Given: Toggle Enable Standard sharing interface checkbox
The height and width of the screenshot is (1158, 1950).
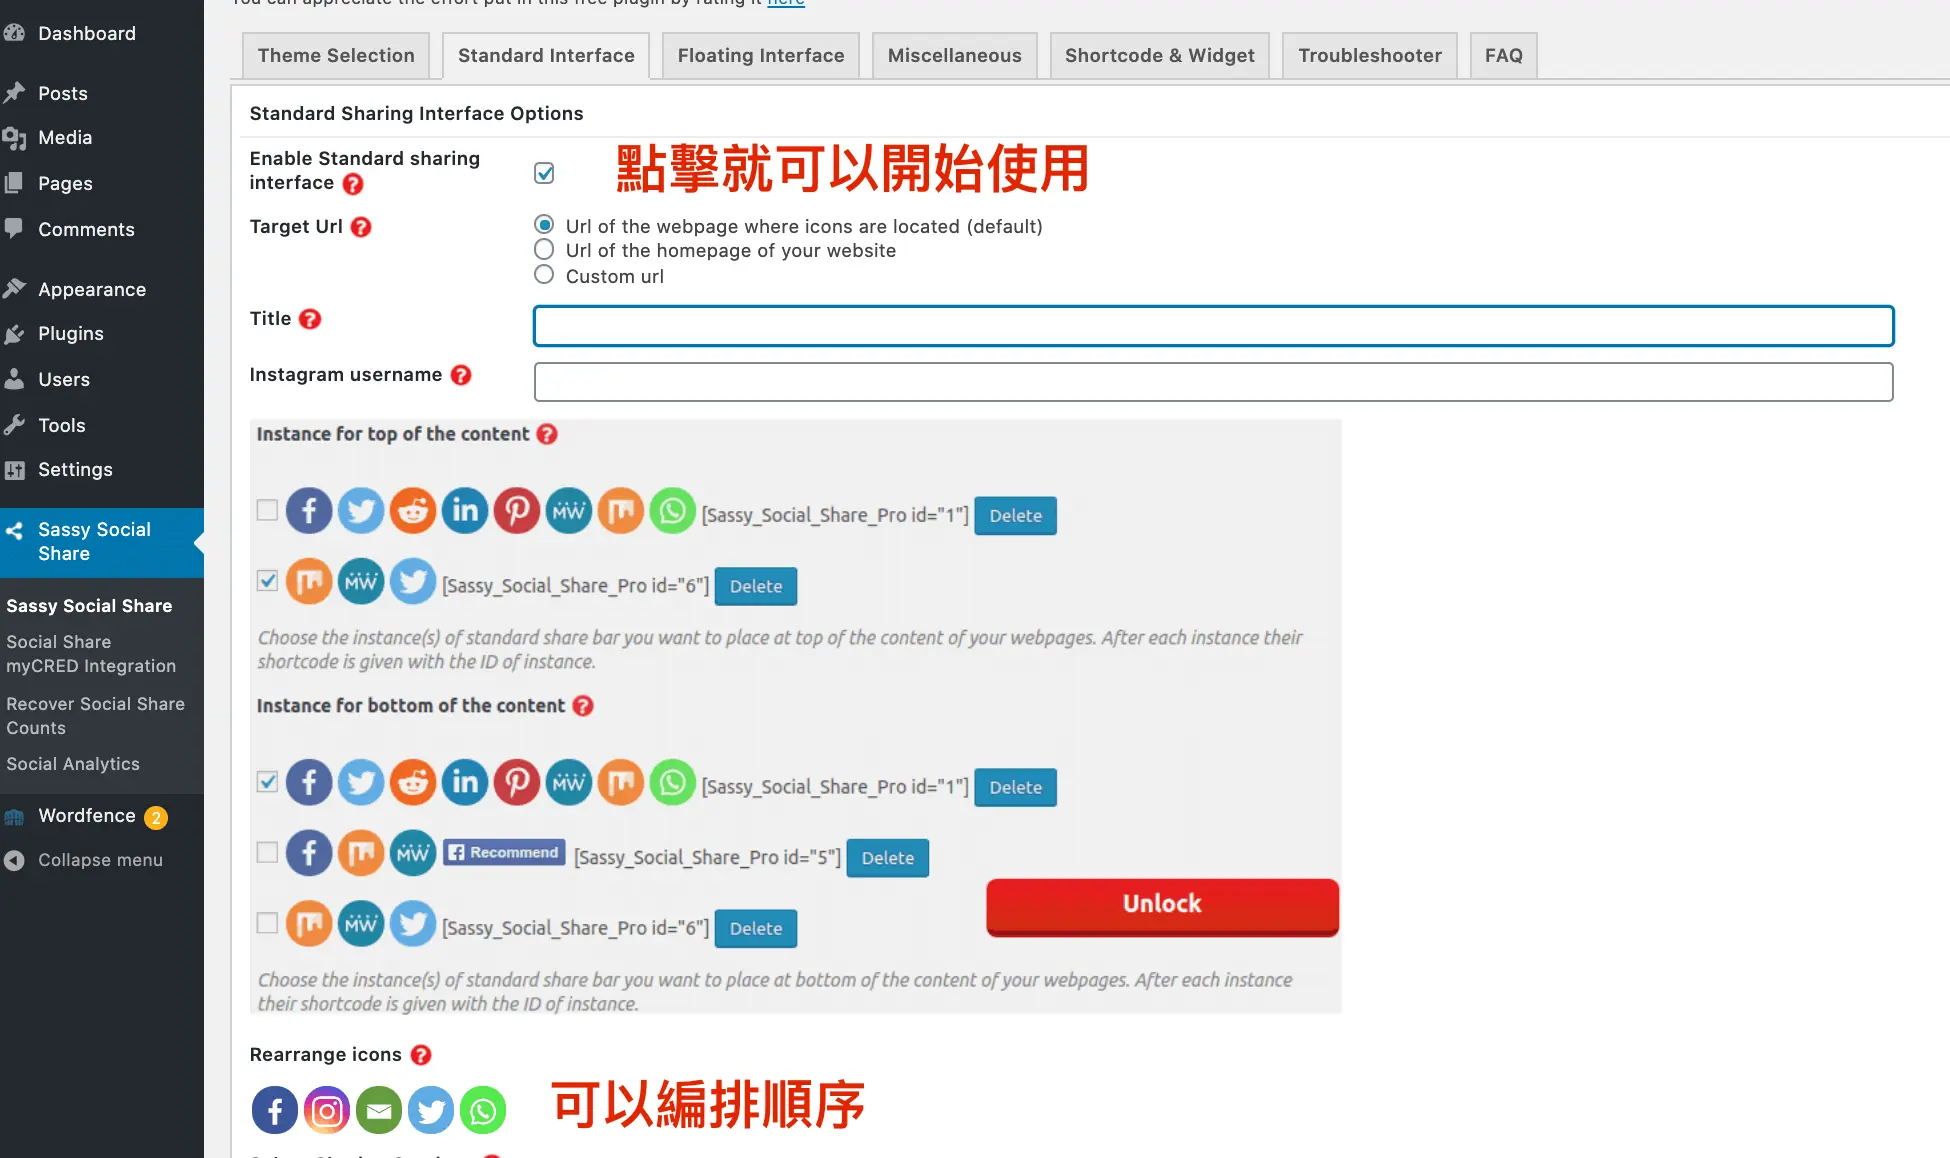Looking at the screenshot, I should (544, 173).
